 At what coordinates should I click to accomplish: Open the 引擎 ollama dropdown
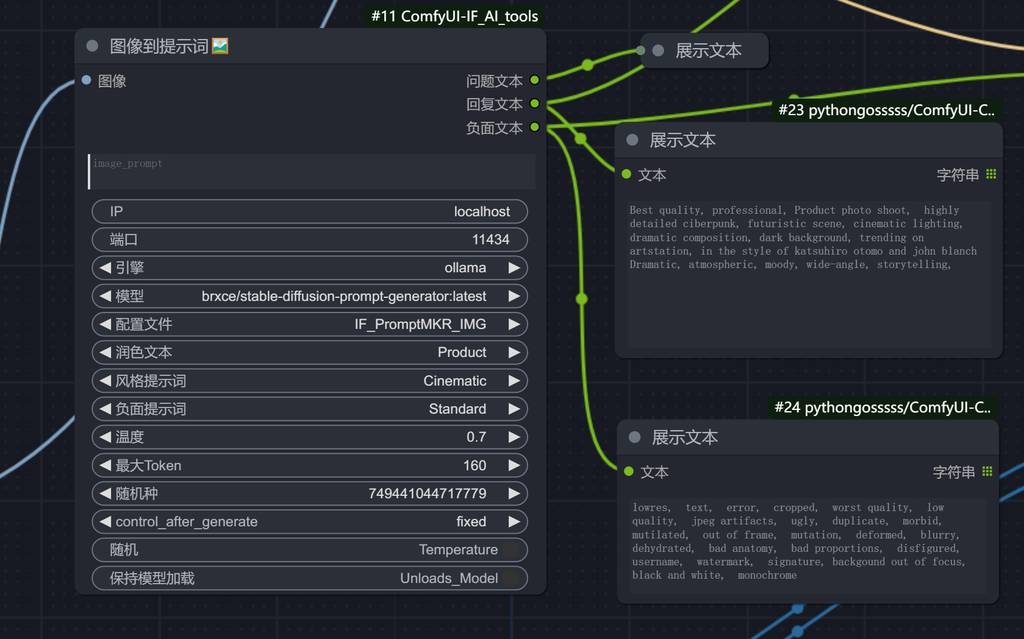coord(309,268)
